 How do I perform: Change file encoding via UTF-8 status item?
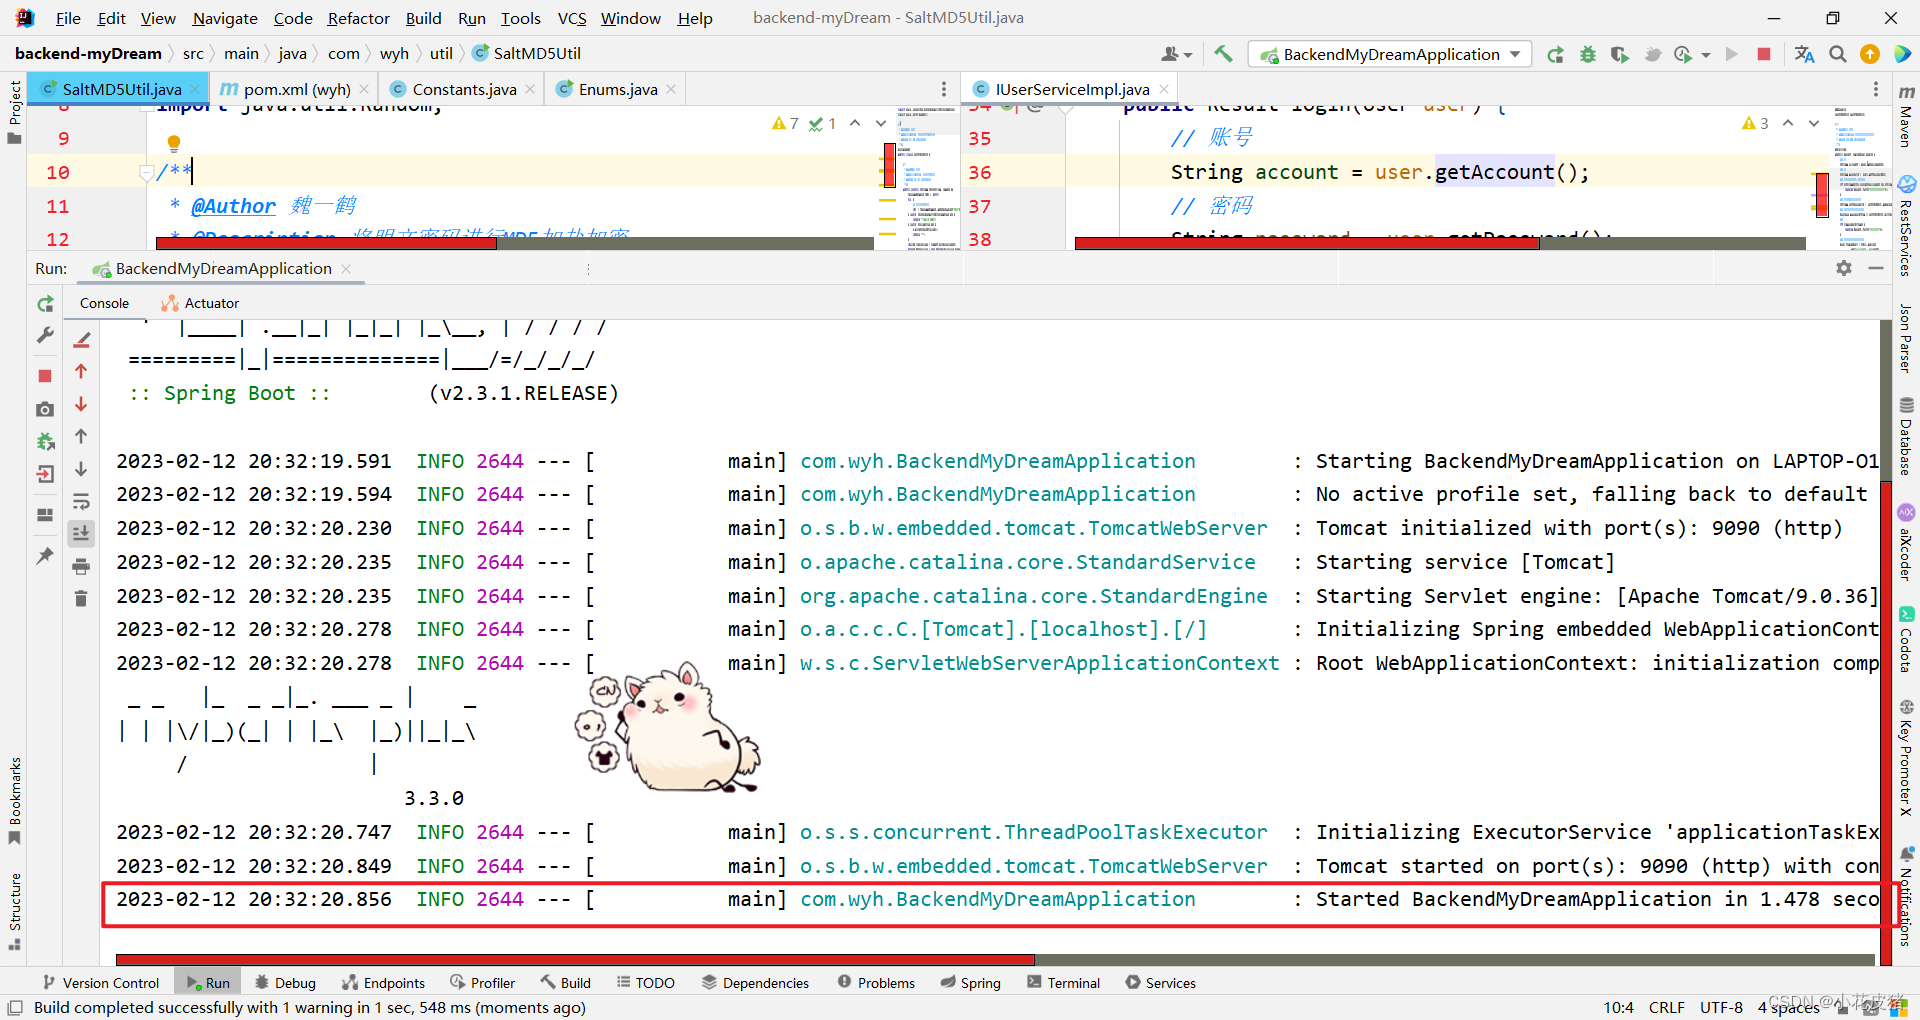pyautogui.click(x=1720, y=1007)
